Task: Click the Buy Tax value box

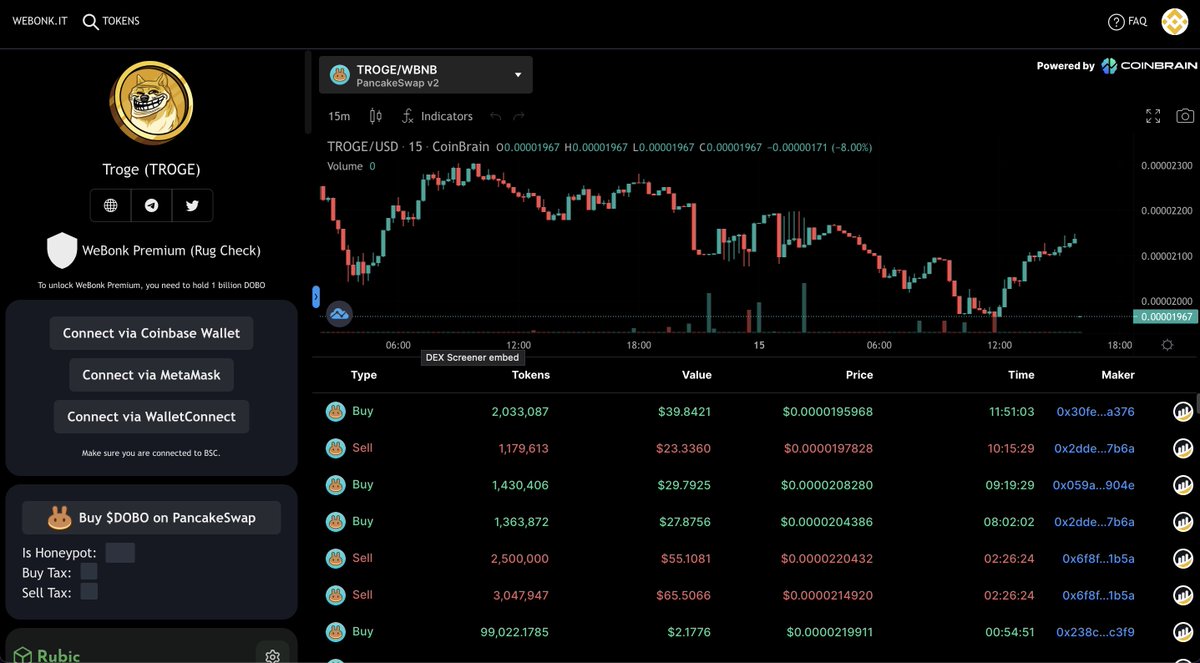Action: (x=89, y=572)
